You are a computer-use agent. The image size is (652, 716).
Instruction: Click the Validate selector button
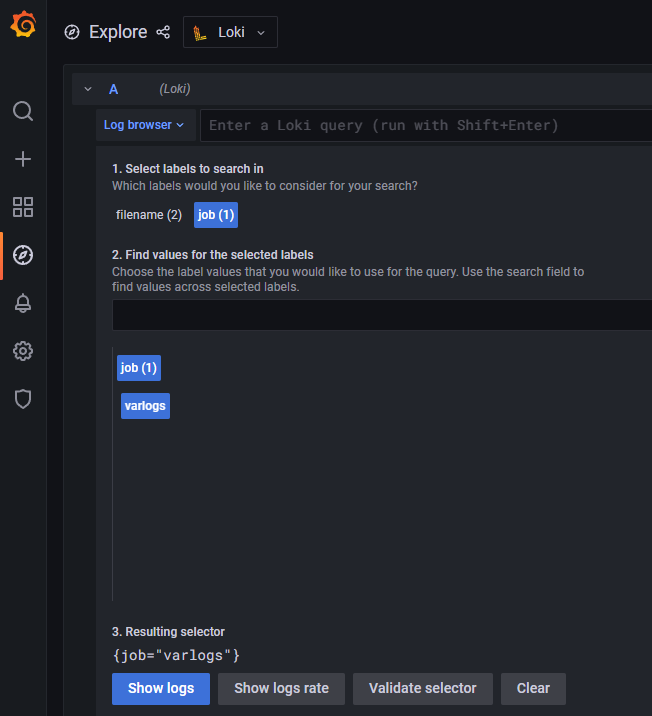(x=423, y=689)
